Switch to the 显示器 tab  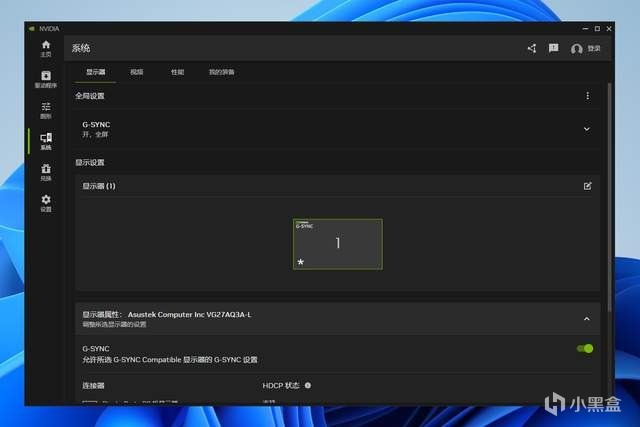point(96,72)
